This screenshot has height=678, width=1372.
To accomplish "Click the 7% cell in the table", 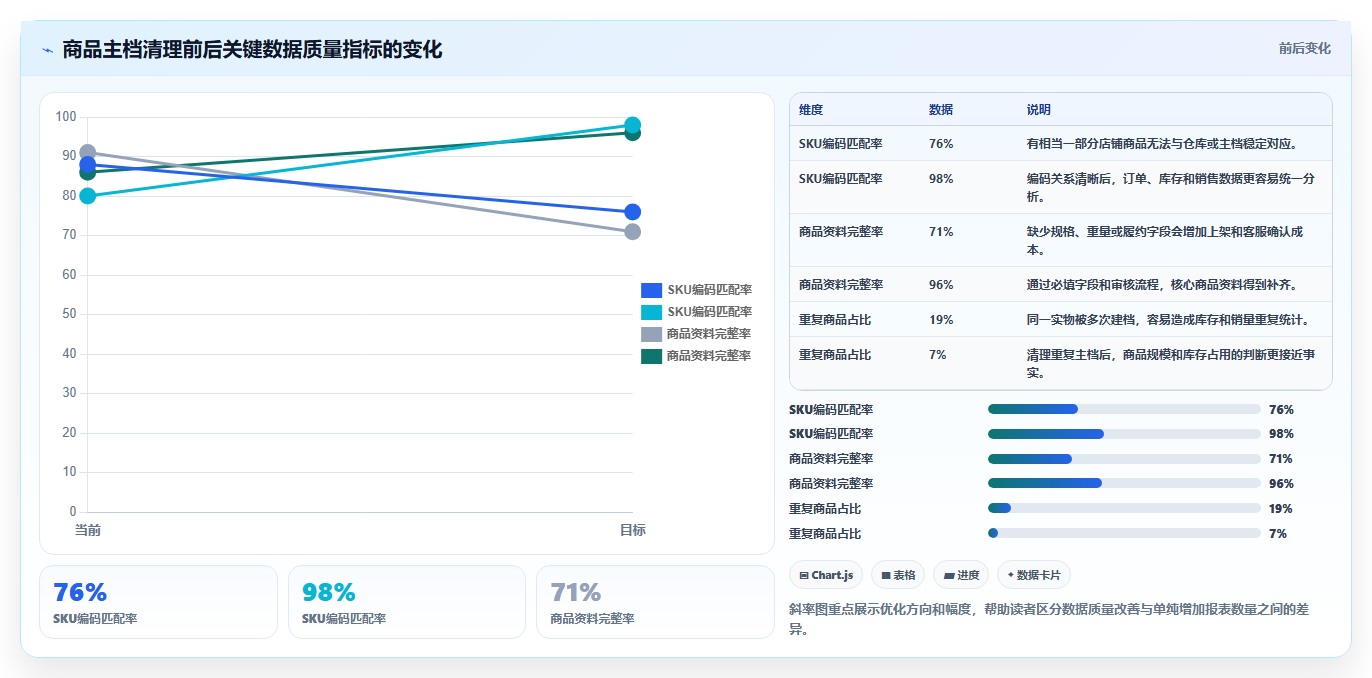I will click(938, 355).
